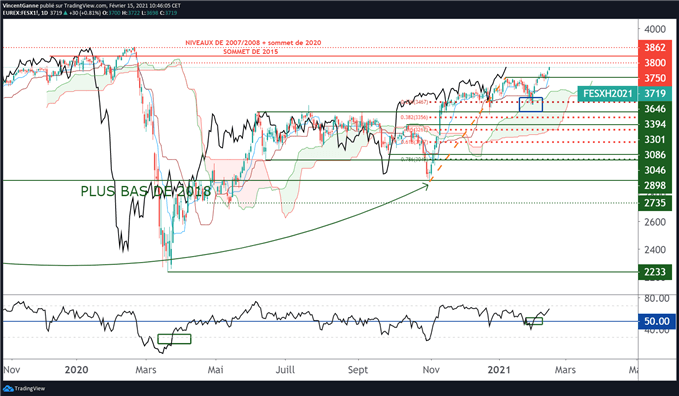Select the 'SOMMET DE 2015' annotation
The height and width of the screenshot is (396, 679).
[251, 52]
